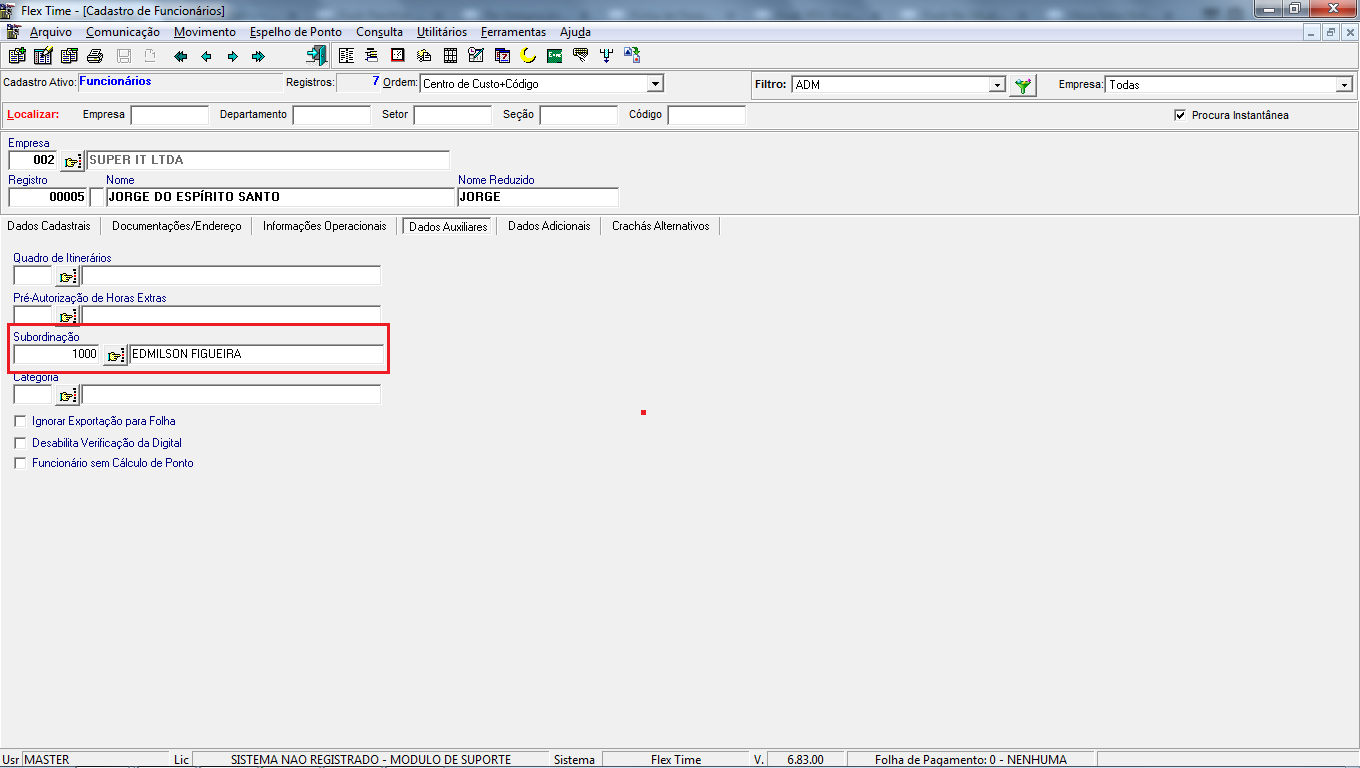1360x768 pixels.
Task: Go to previous record with single left arrow
Action: pos(207,56)
